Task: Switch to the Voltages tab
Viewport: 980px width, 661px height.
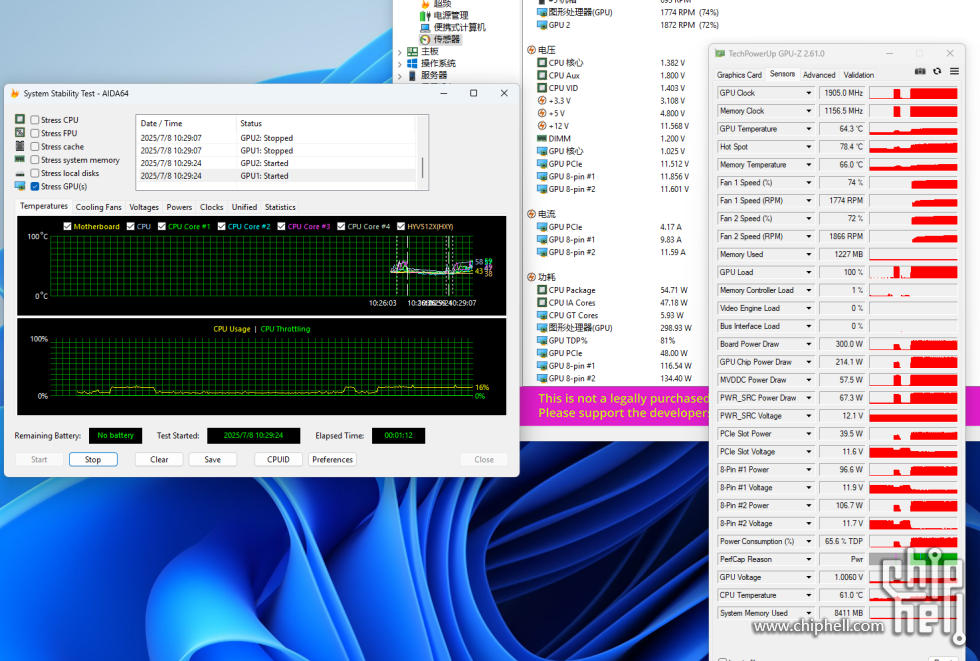Action: coord(144,207)
